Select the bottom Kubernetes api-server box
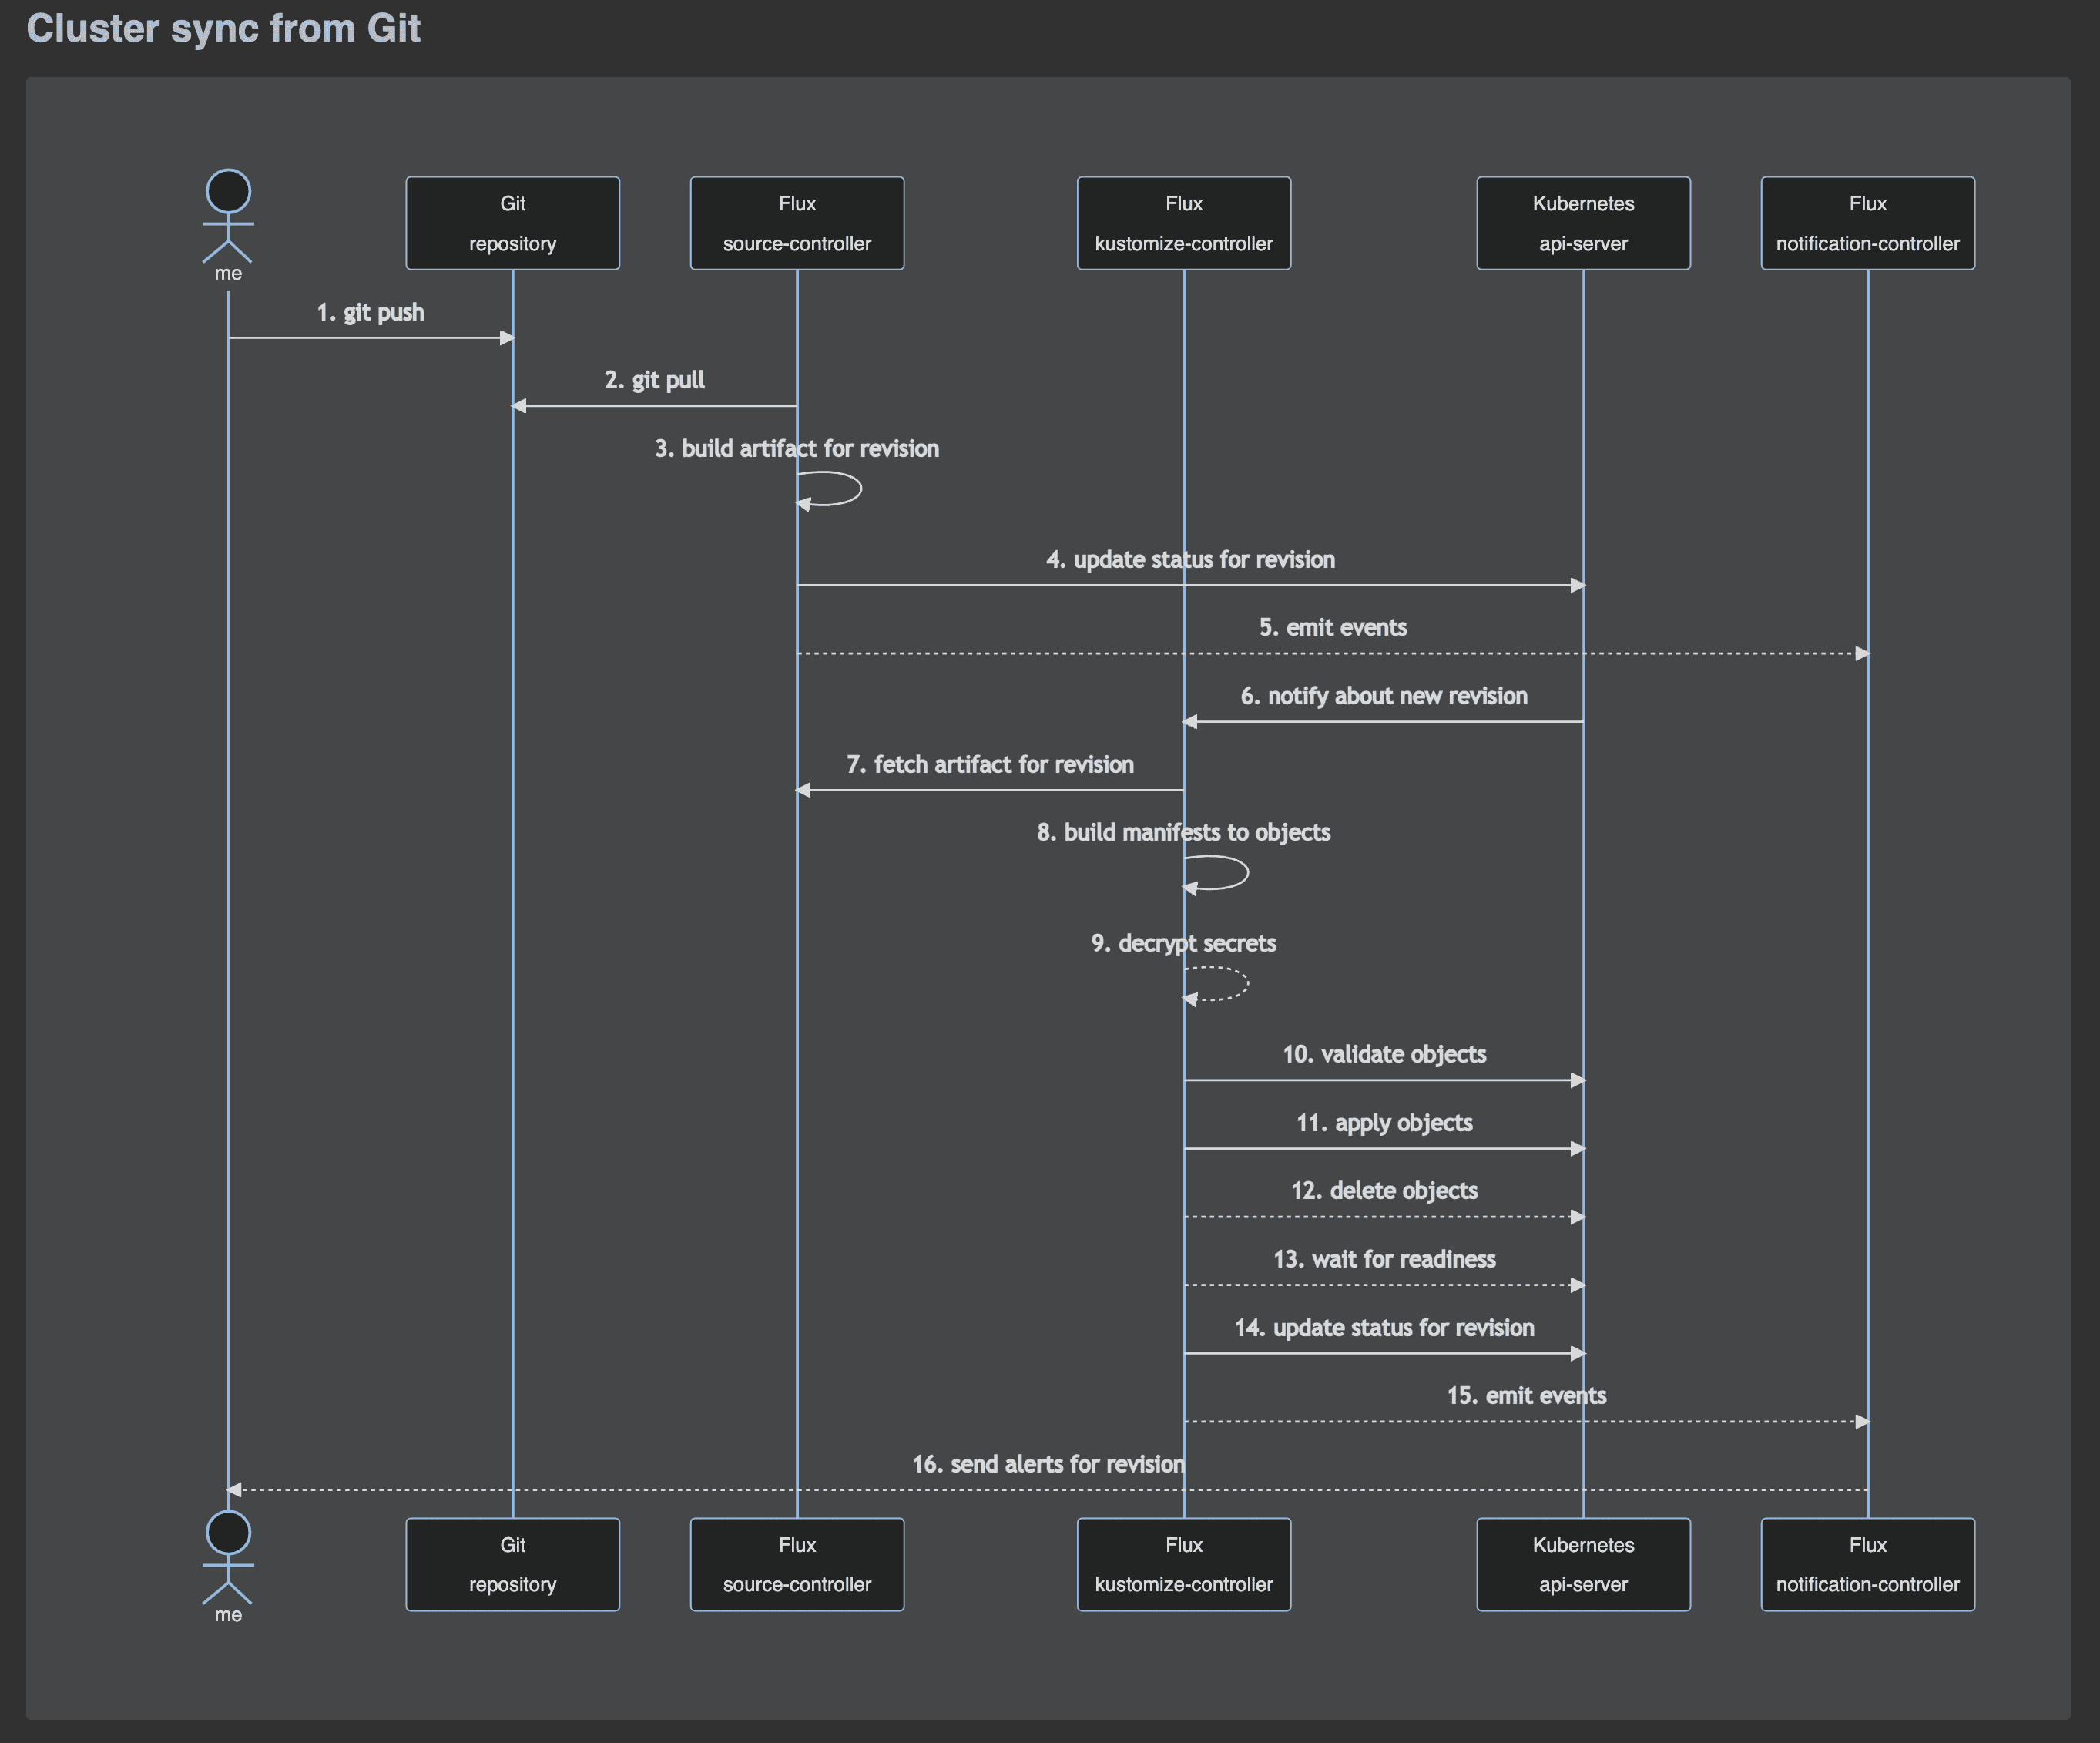The height and width of the screenshot is (1743, 2100). point(1583,1564)
